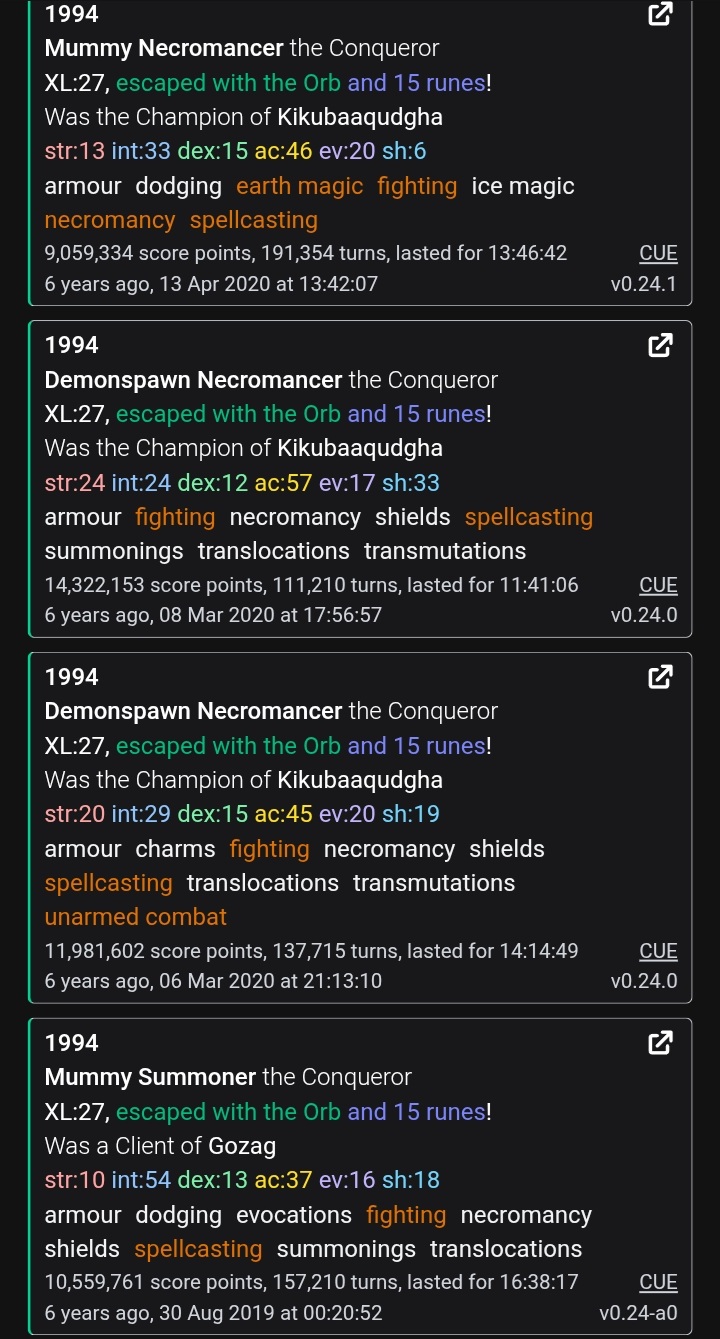Screen dimensions: 720x1339
Task: Select the Mummy Summoner the Conqueror title
Action: click(x=228, y=1077)
